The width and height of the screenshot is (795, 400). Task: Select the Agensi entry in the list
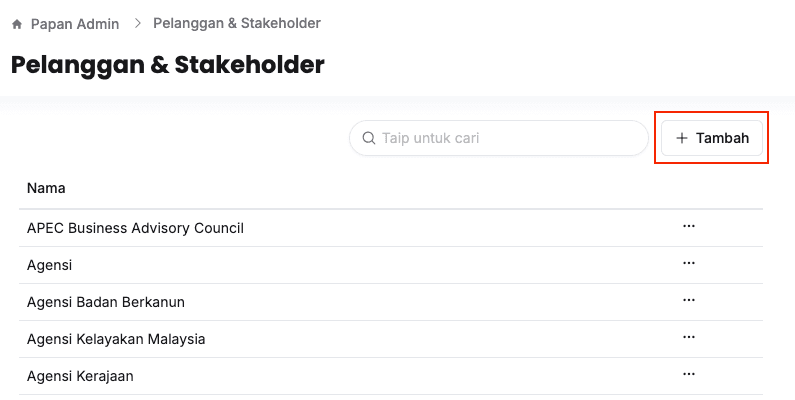(49, 265)
